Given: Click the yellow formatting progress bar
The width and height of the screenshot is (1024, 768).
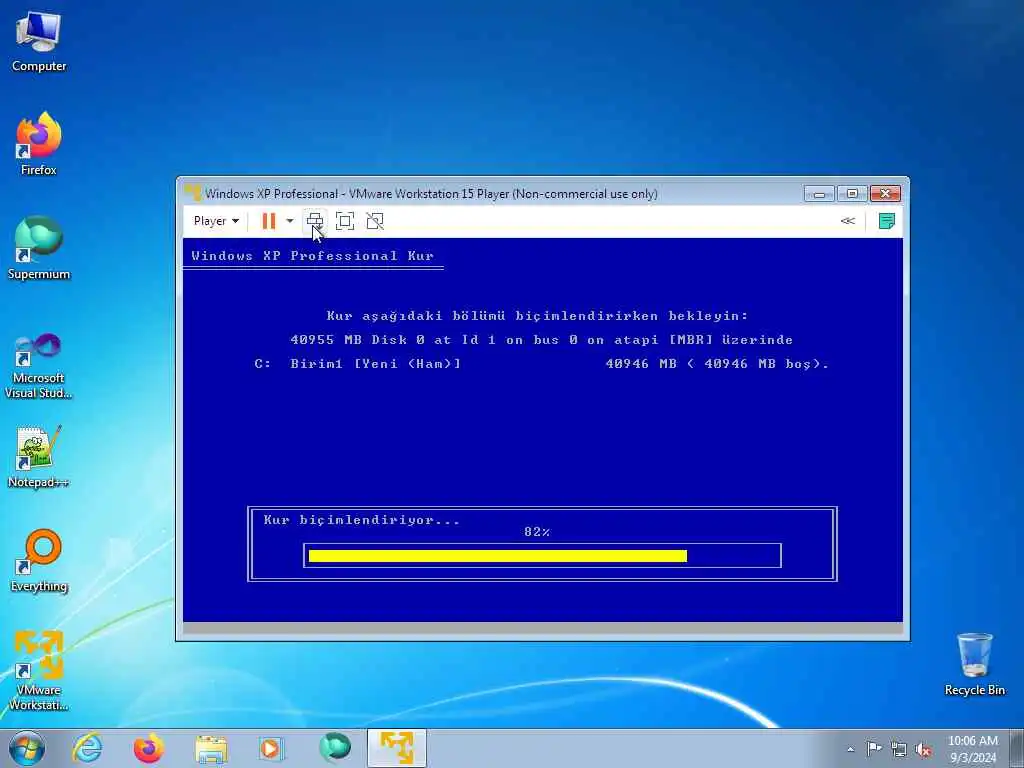Looking at the screenshot, I should [498, 556].
